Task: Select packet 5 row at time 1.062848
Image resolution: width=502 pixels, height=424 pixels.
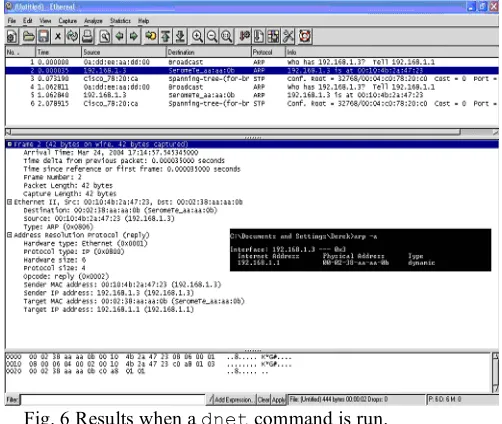Action: 252,95
